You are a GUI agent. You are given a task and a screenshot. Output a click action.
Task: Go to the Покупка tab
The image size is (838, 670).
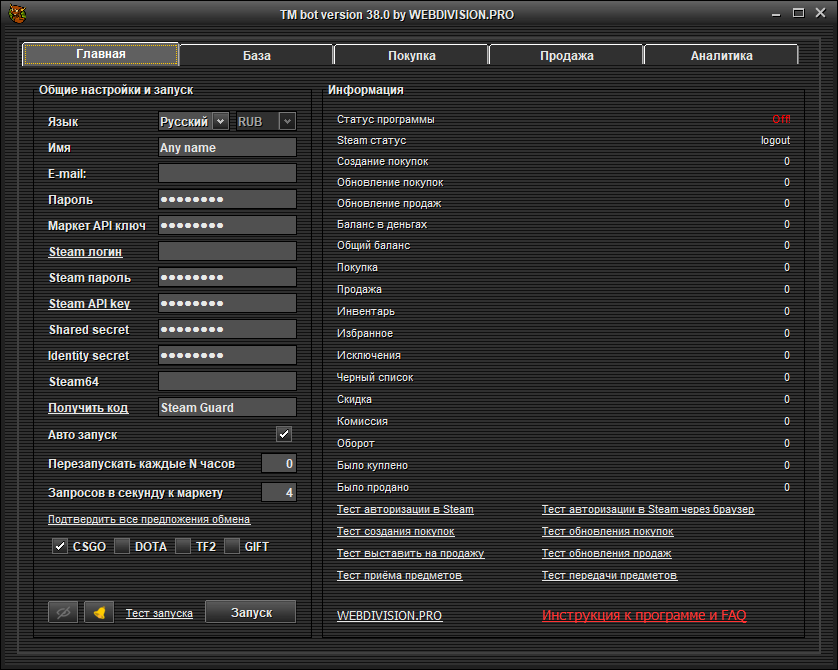click(411, 55)
